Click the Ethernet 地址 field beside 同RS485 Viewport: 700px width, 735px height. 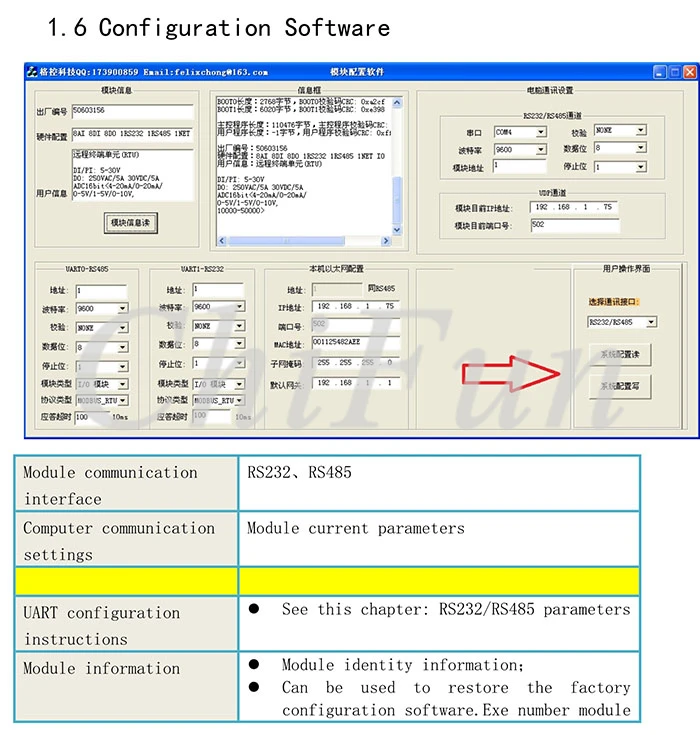tap(337, 290)
